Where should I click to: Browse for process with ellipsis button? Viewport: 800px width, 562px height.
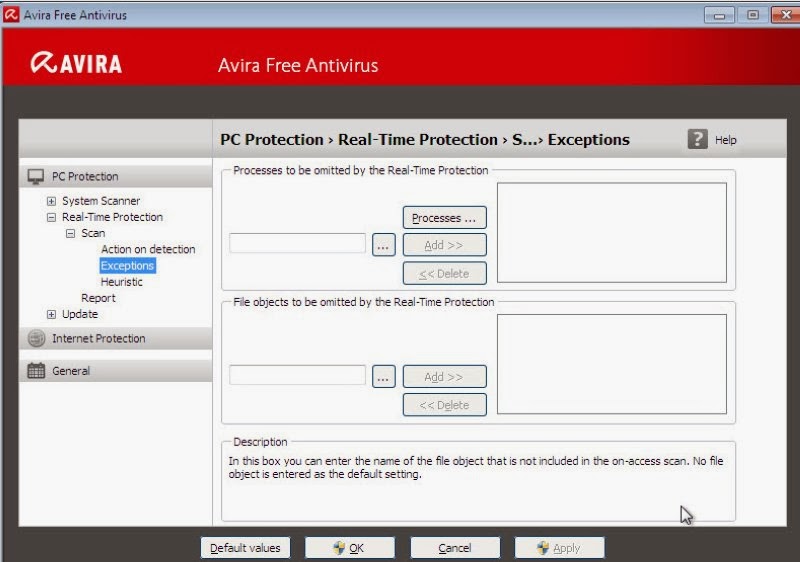[x=384, y=245]
